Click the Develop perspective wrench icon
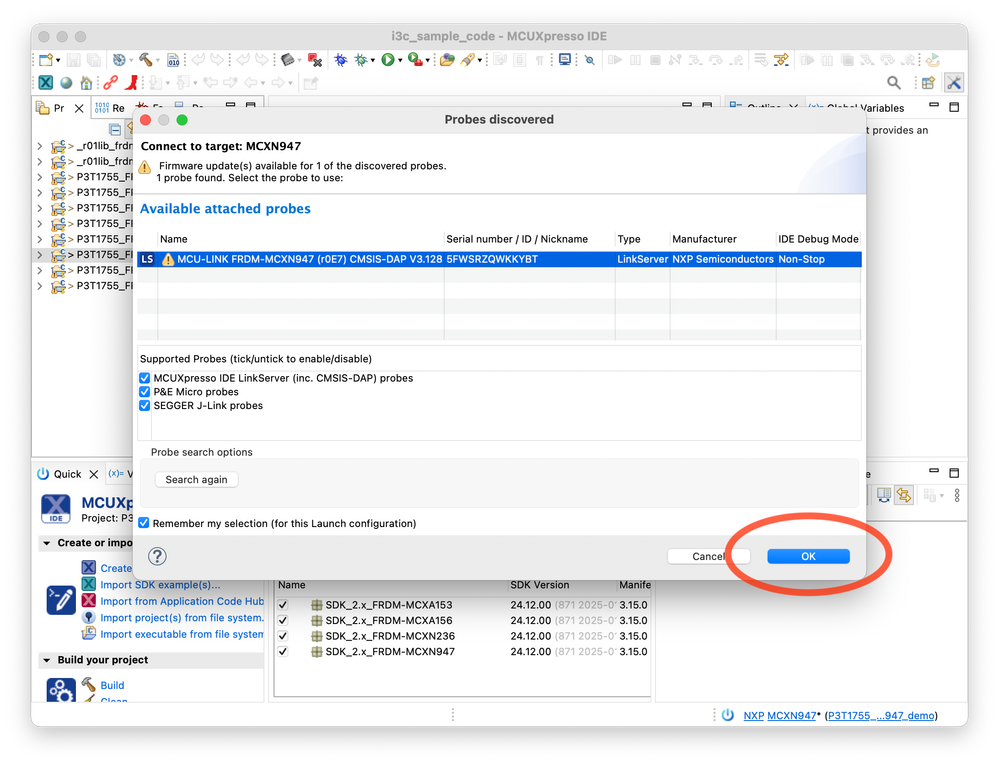This screenshot has width=999, height=765. [954, 83]
